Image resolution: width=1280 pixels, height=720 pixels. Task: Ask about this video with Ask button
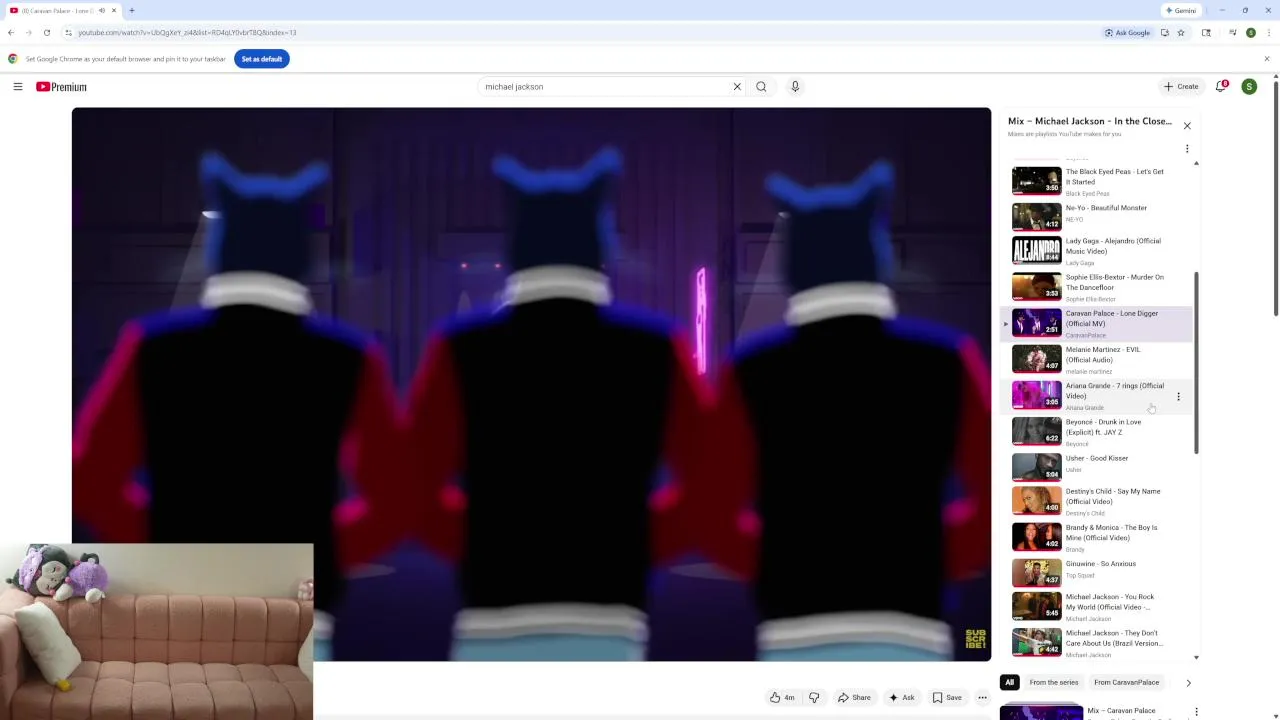(901, 698)
